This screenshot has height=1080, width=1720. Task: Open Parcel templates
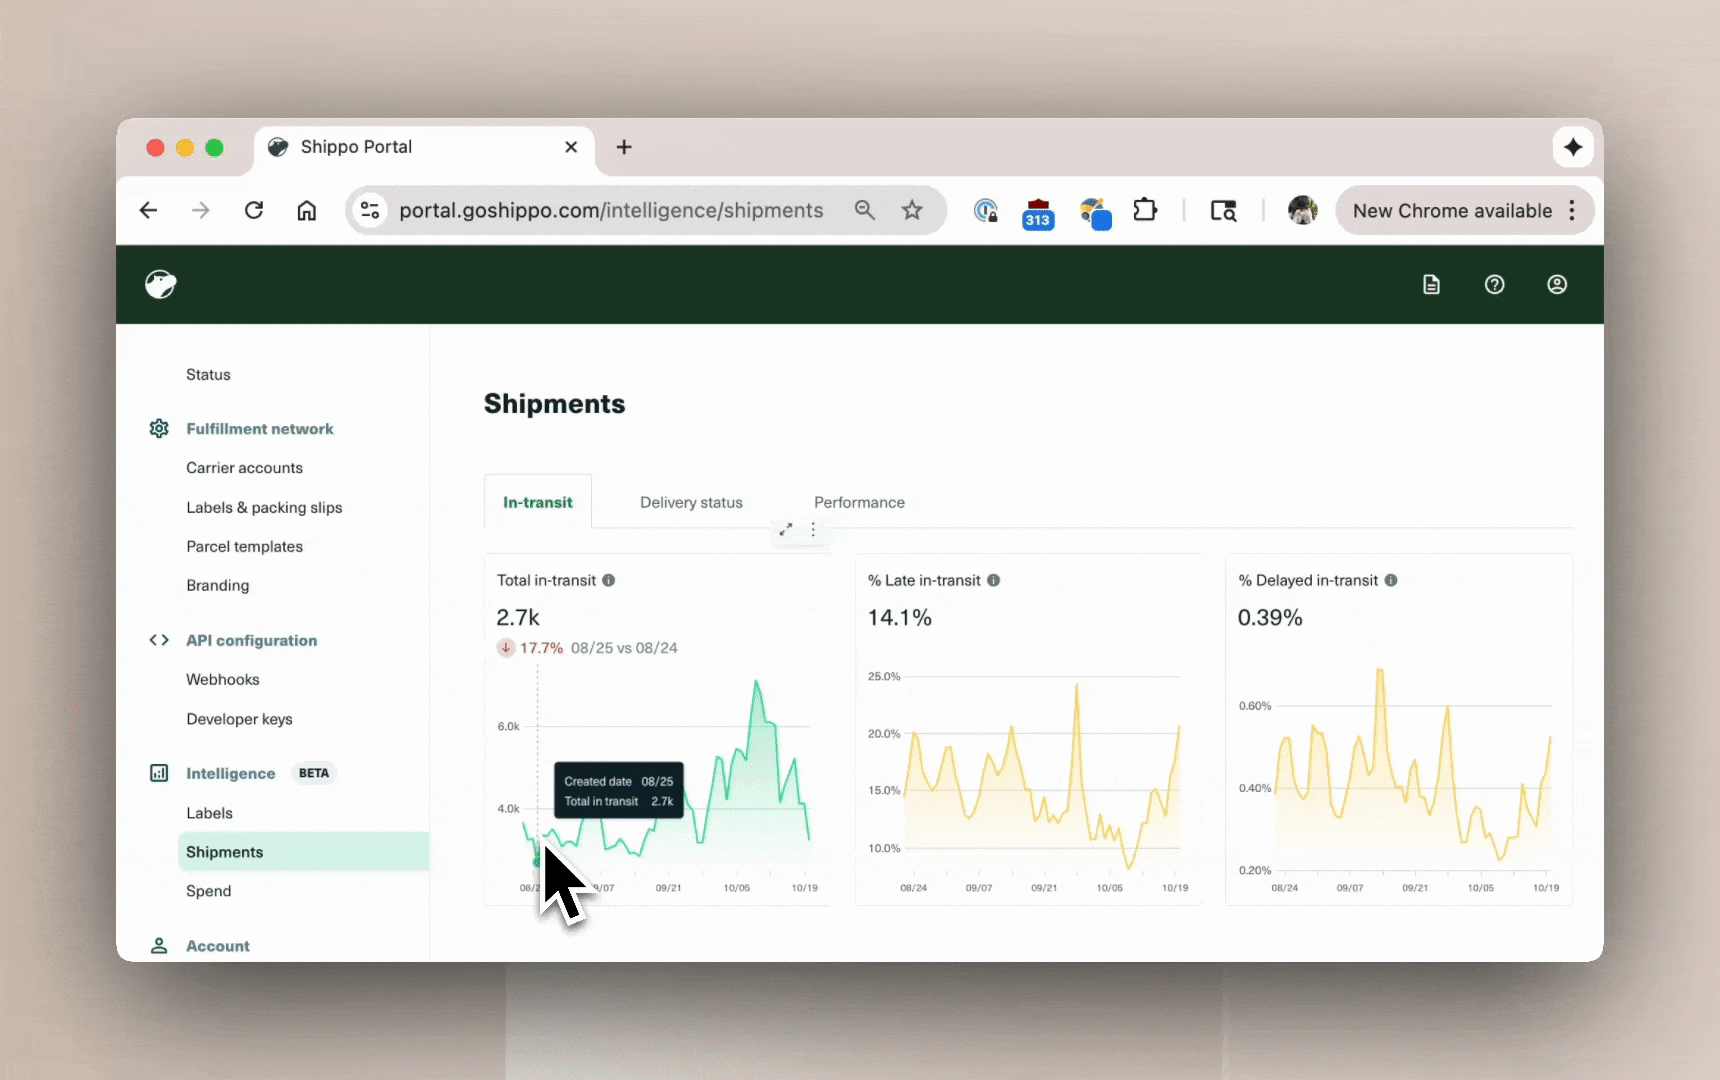coord(244,547)
